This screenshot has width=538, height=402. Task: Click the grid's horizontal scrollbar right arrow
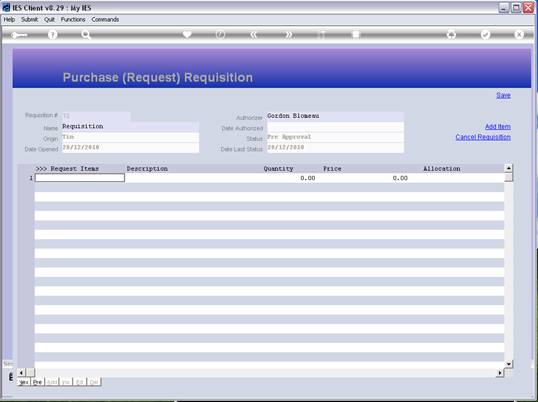(x=500, y=373)
